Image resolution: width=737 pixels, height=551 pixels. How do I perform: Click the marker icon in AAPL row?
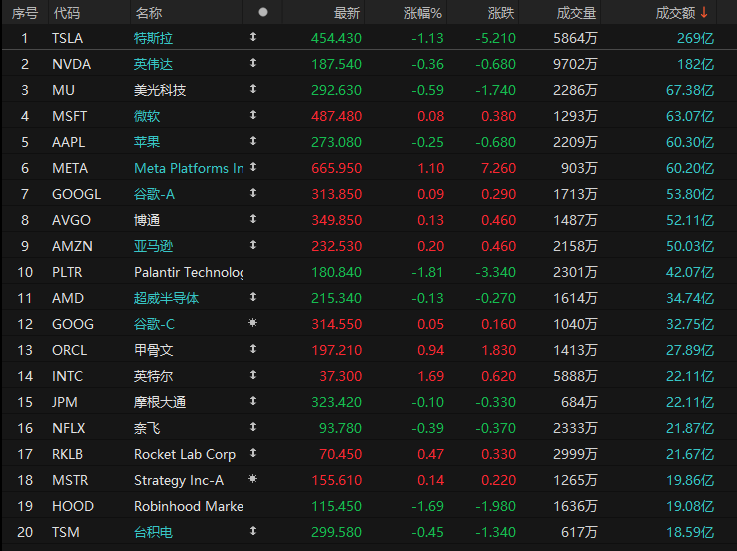pyautogui.click(x=253, y=142)
